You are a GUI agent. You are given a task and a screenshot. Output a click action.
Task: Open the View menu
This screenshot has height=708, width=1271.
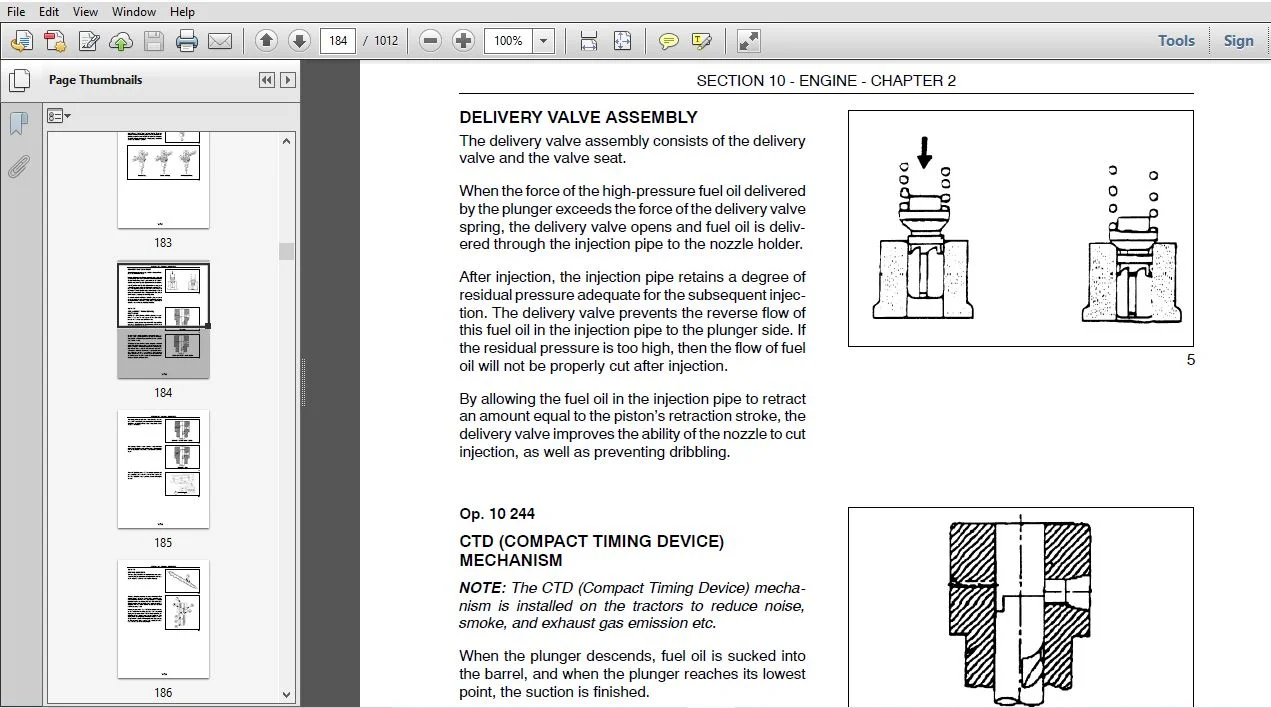(86, 12)
